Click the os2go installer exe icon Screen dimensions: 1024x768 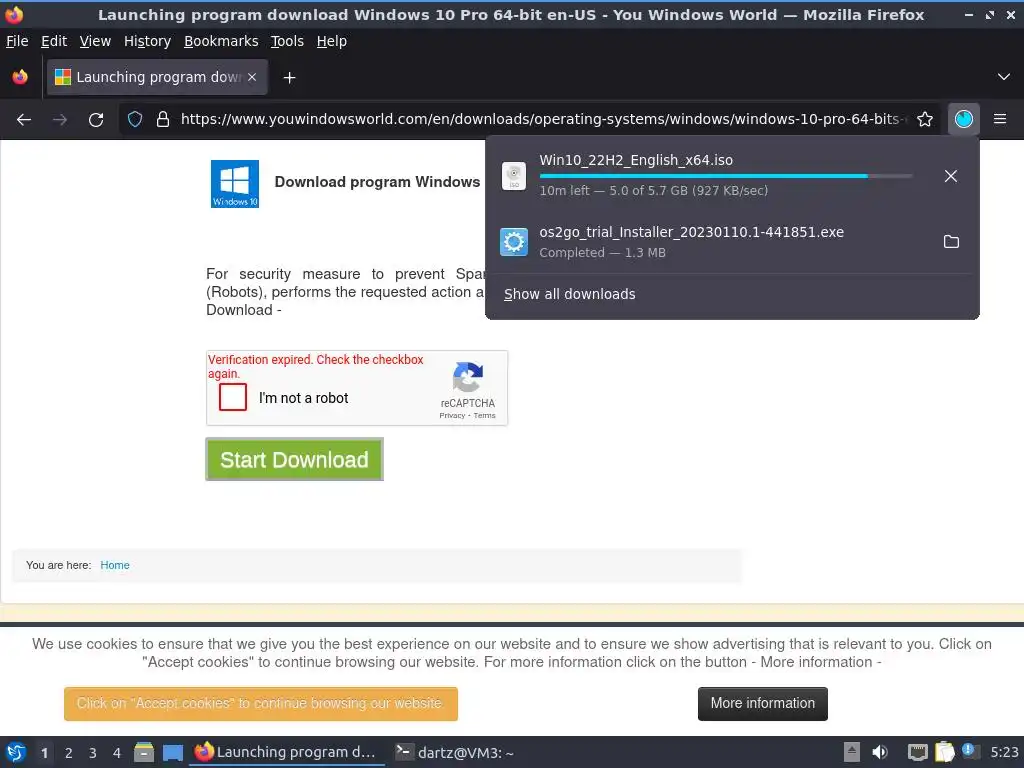point(514,242)
